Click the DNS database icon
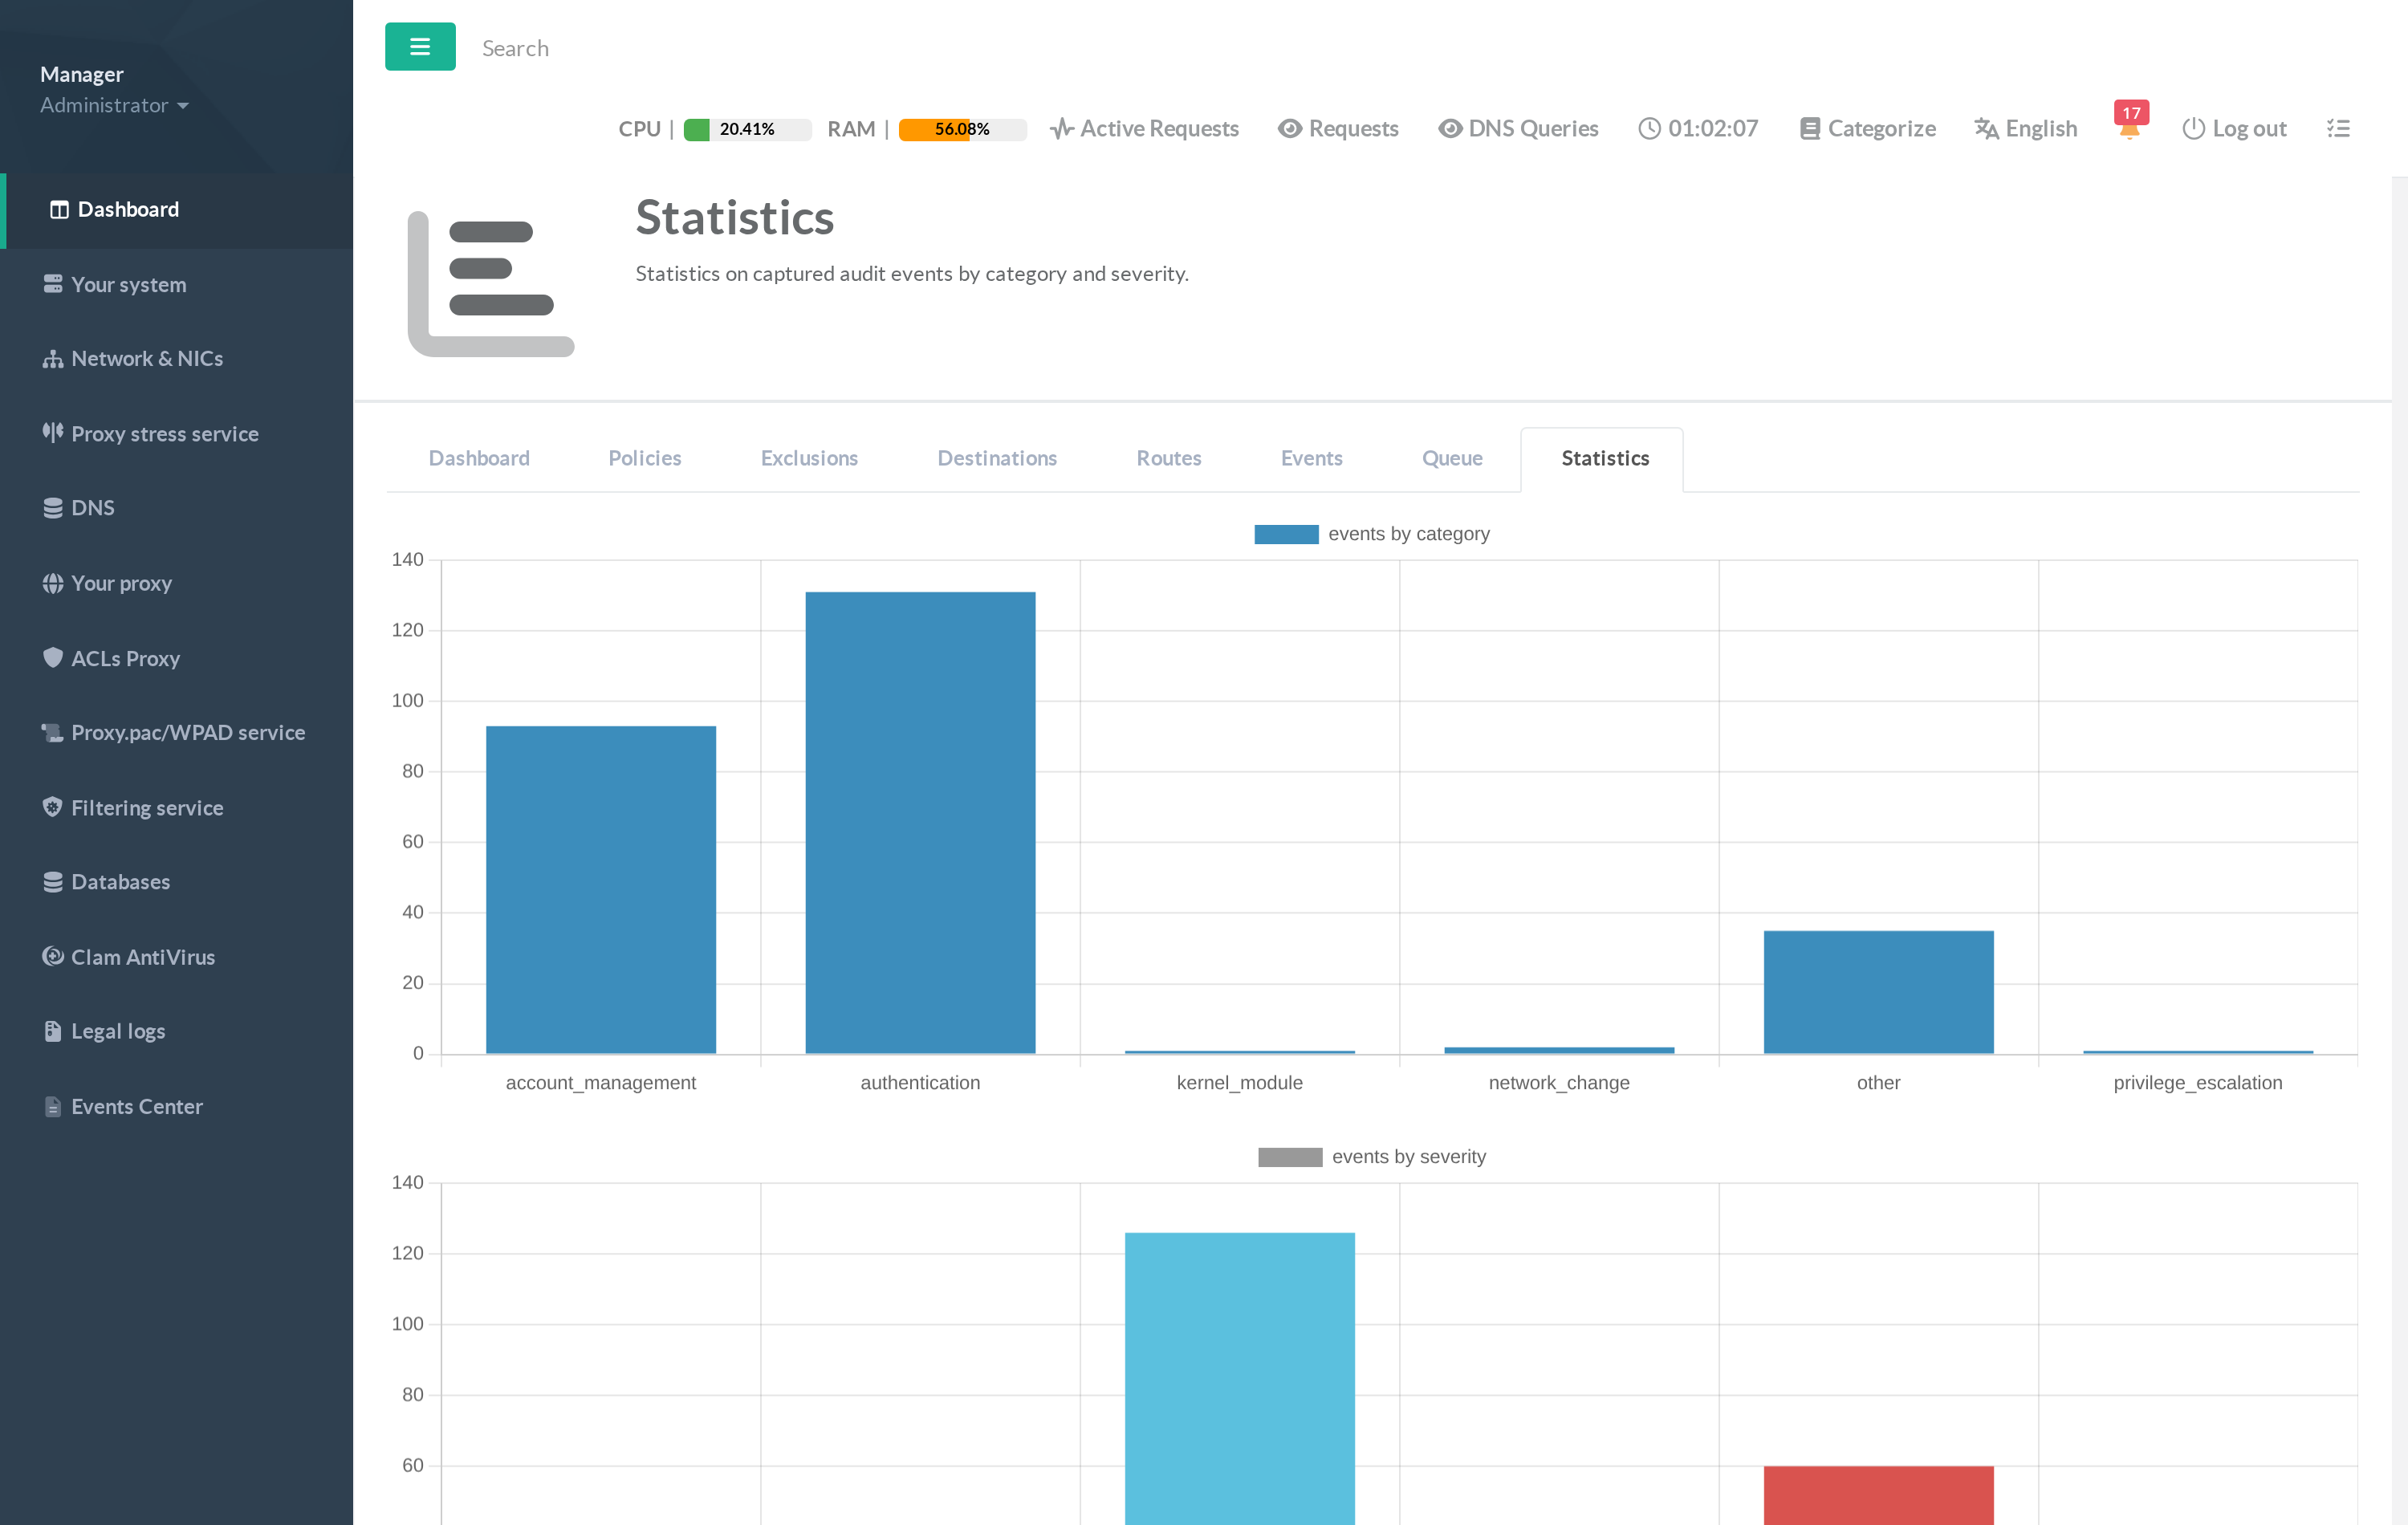The height and width of the screenshot is (1525, 2408). (53, 508)
